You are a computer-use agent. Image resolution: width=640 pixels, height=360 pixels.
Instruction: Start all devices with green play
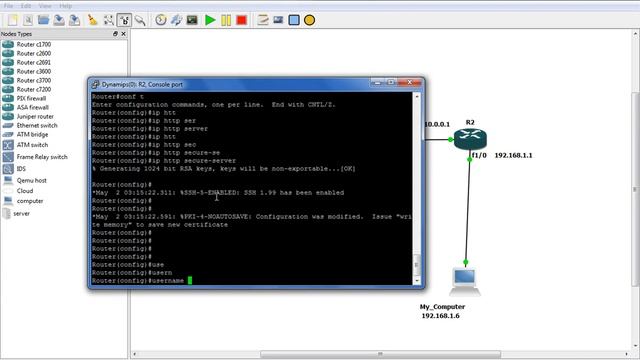pyautogui.click(x=210, y=20)
